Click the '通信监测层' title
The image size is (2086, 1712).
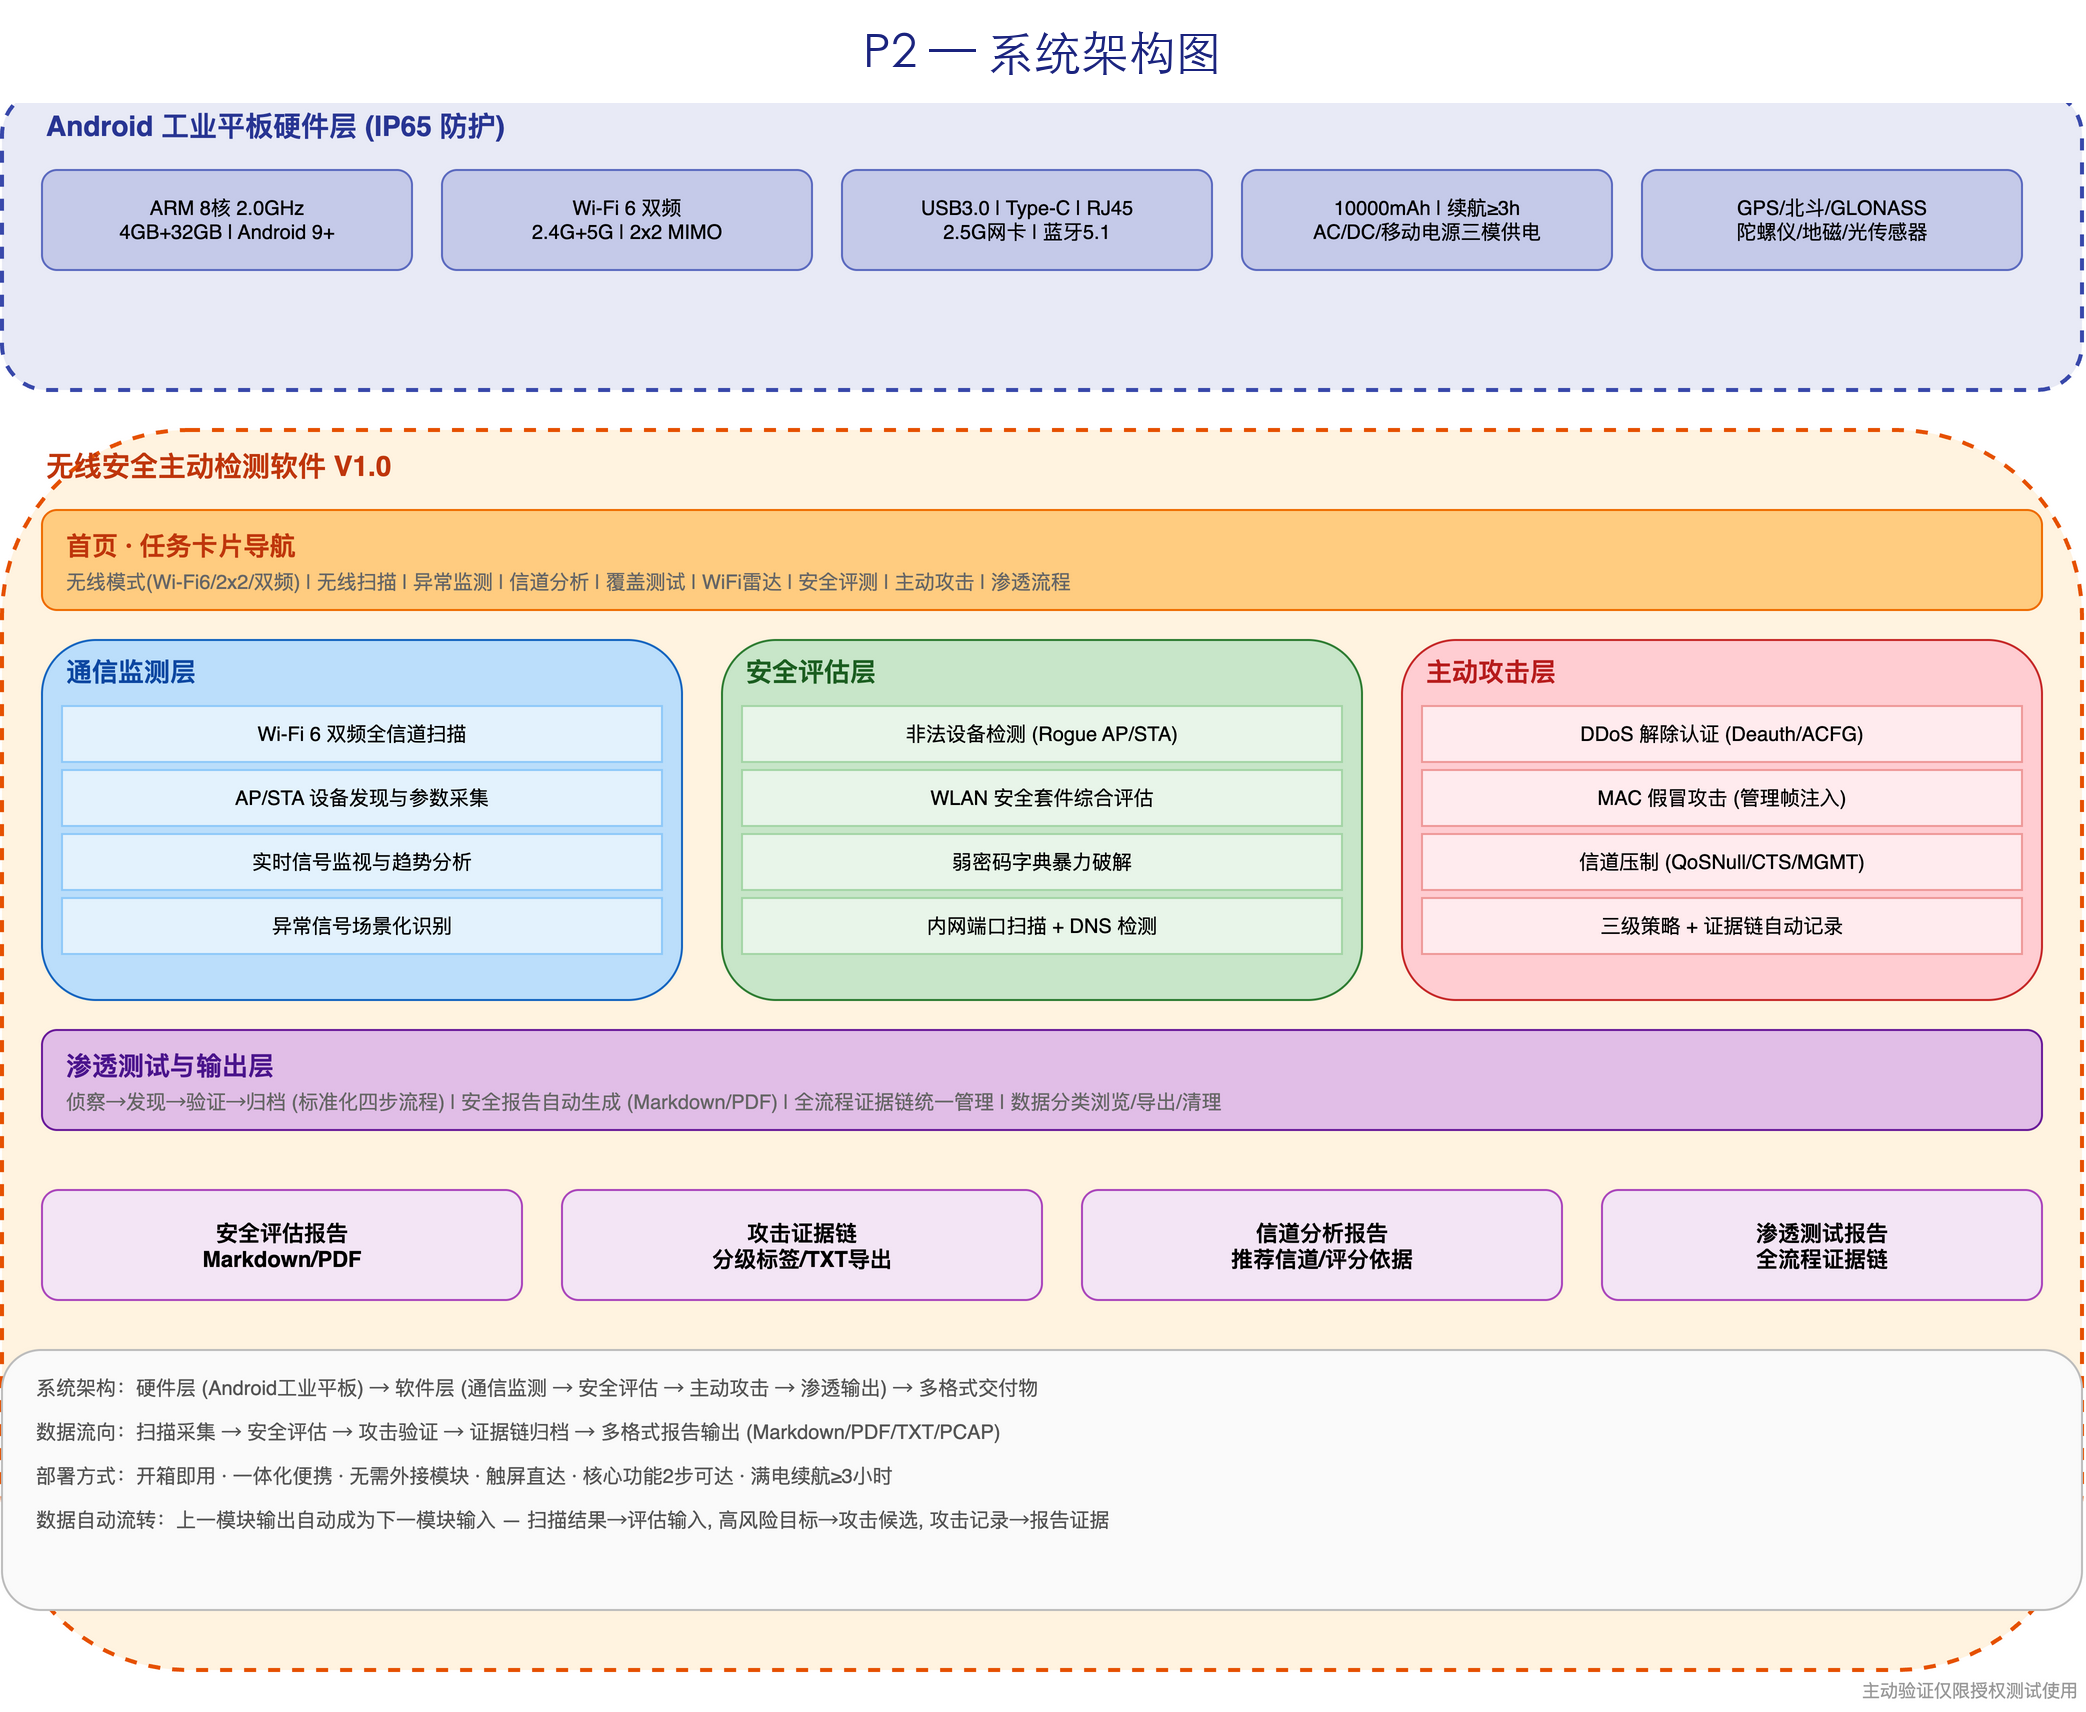click(131, 672)
